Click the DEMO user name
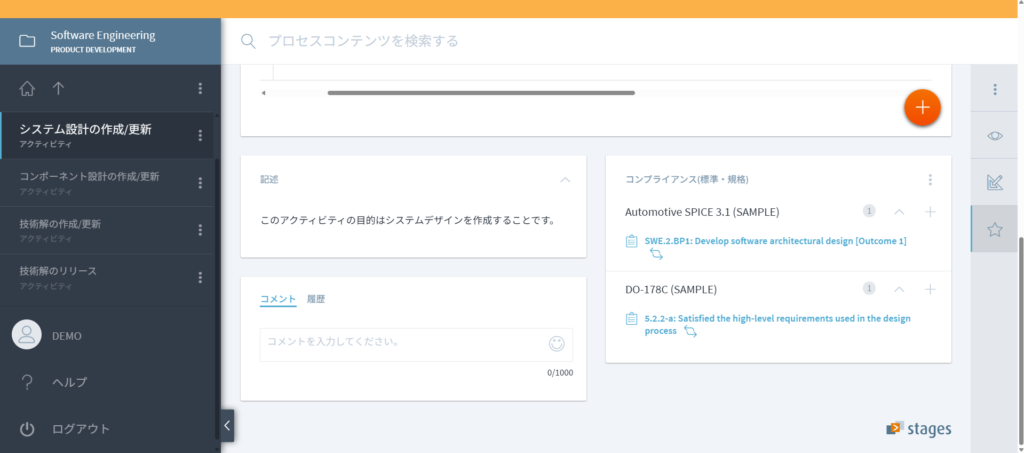This screenshot has height=453, width=1024. (67, 336)
